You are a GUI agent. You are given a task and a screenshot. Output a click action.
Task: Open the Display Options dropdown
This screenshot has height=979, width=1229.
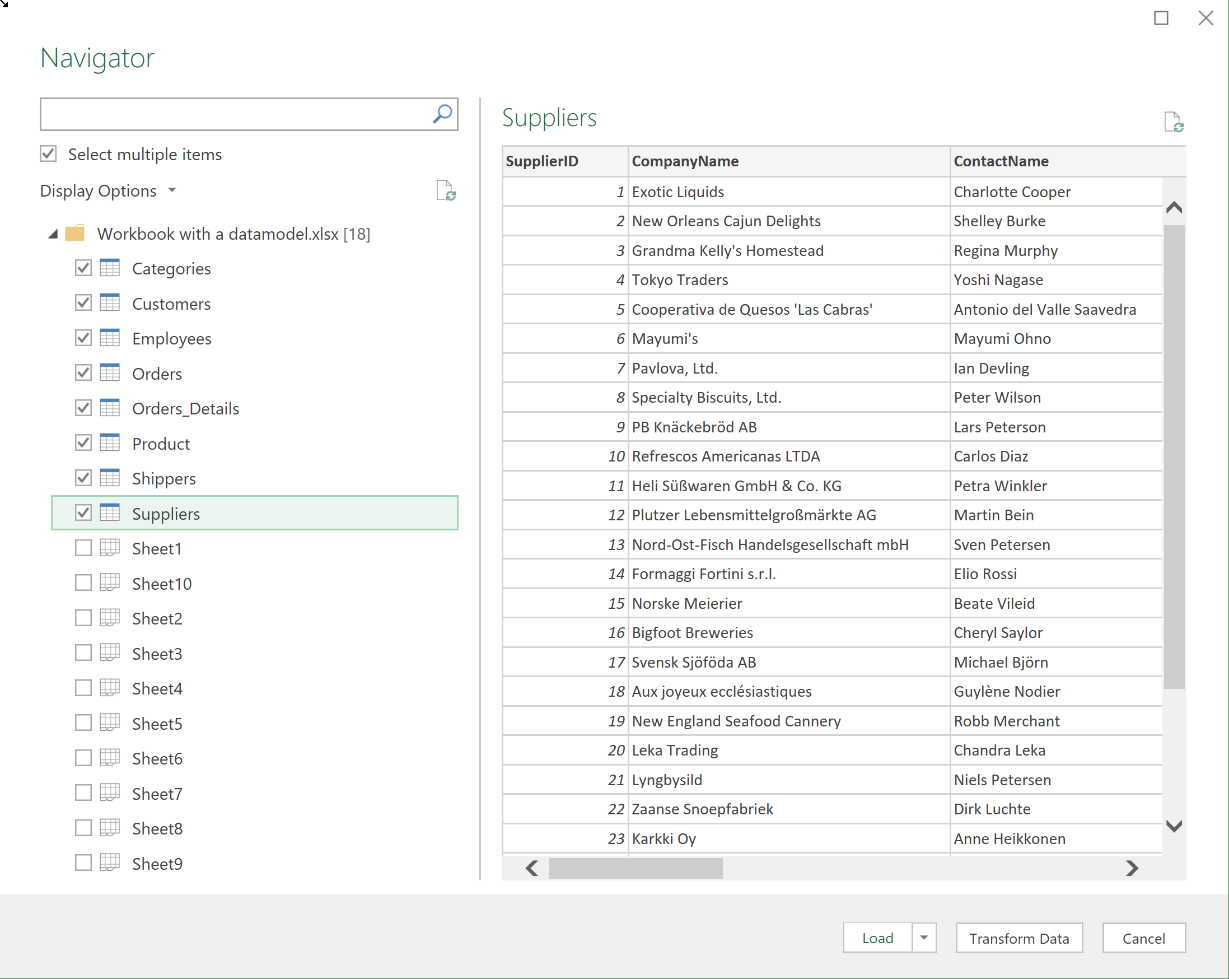coord(108,191)
